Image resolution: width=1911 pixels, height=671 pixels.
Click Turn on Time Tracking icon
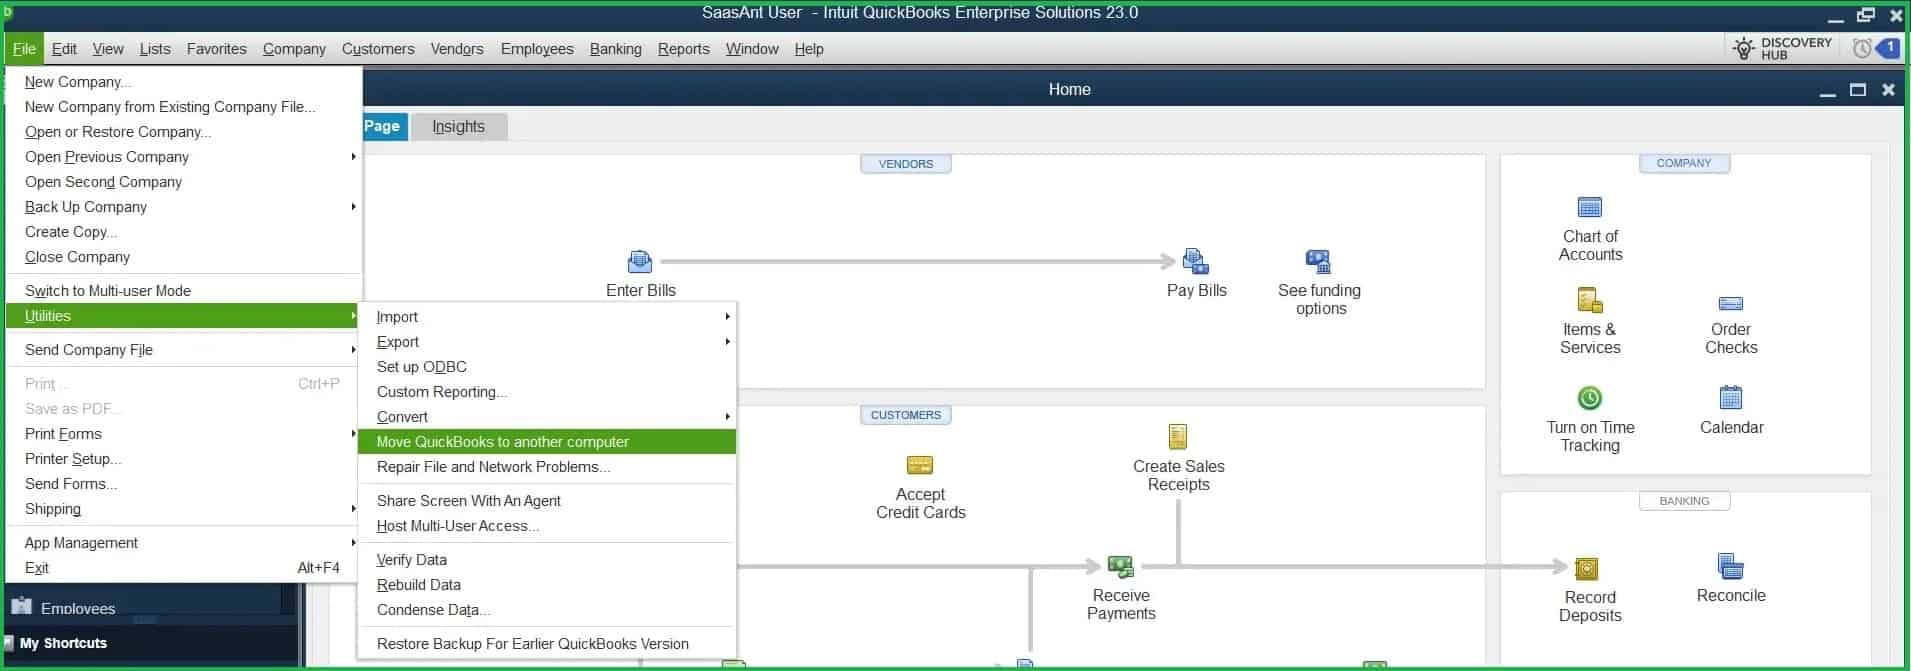point(1589,398)
